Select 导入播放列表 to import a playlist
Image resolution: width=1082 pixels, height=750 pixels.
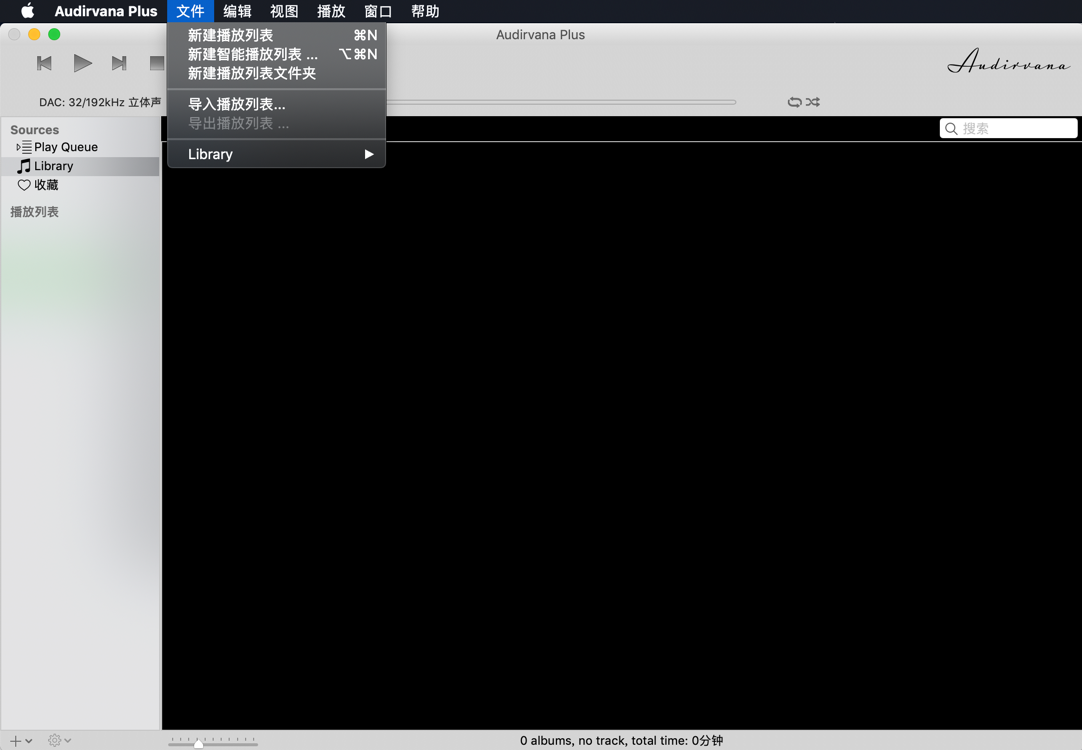(236, 103)
